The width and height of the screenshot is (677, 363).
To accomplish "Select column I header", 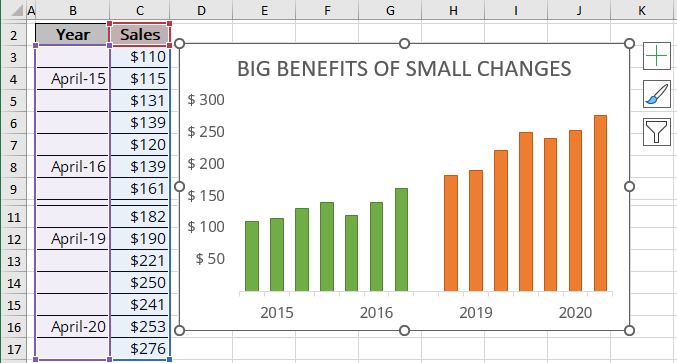I will [x=516, y=10].
